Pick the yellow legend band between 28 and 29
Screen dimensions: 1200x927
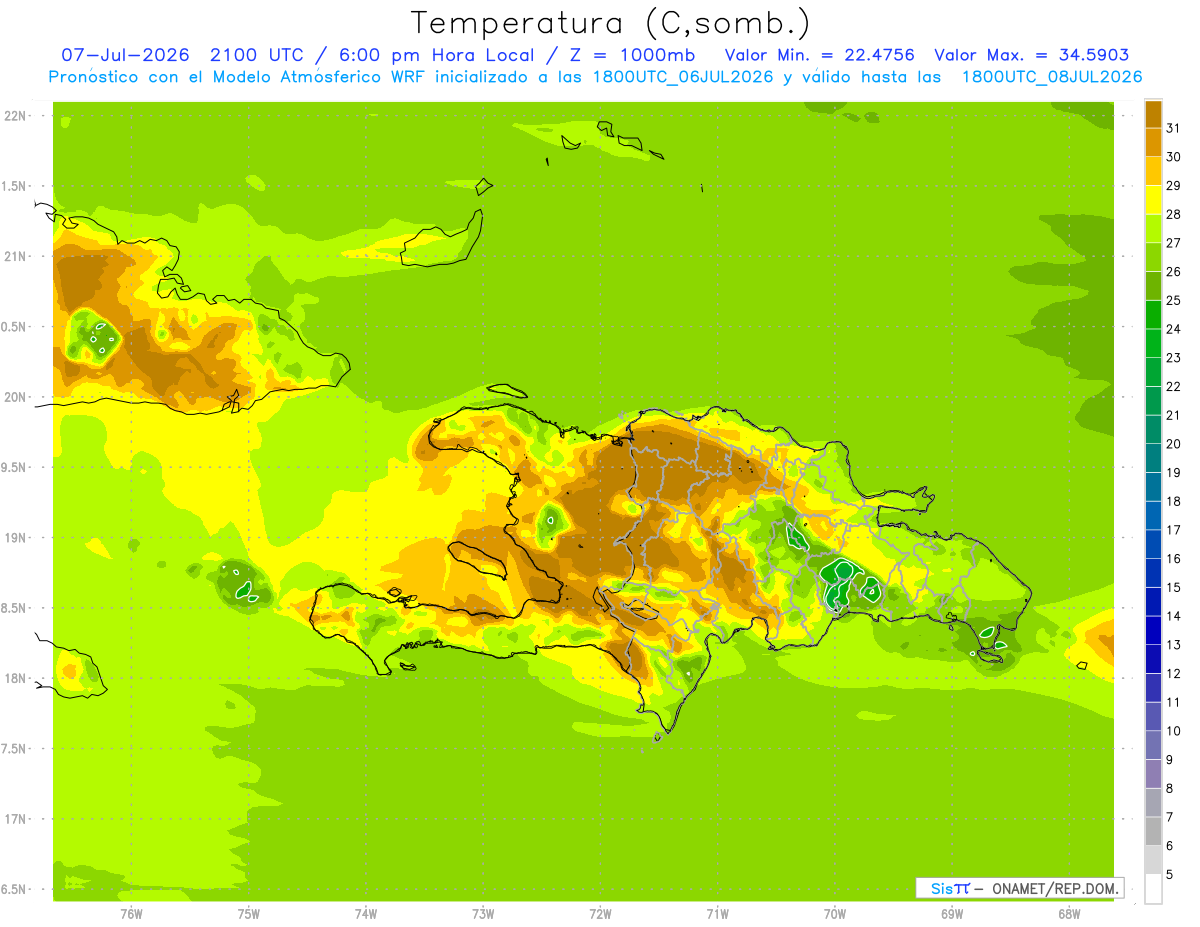(x=1153, y=200)
